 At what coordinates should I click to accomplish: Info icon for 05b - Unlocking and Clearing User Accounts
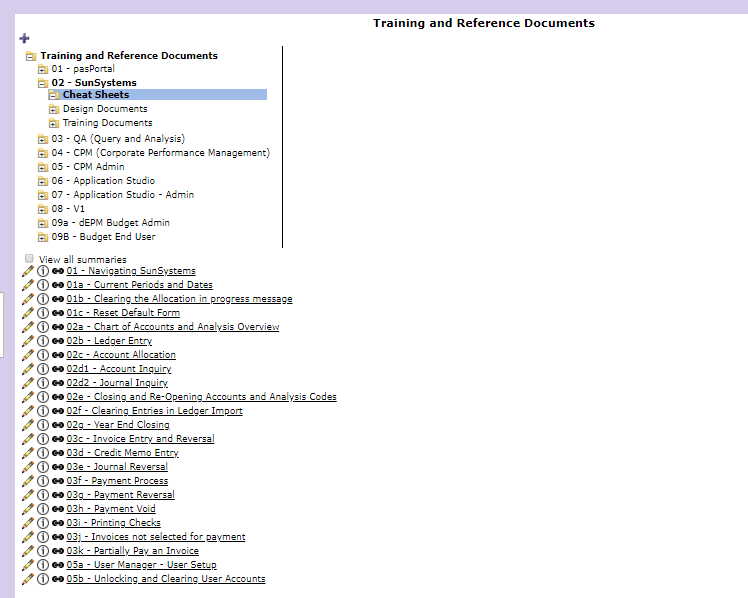(x=43, y=578)
